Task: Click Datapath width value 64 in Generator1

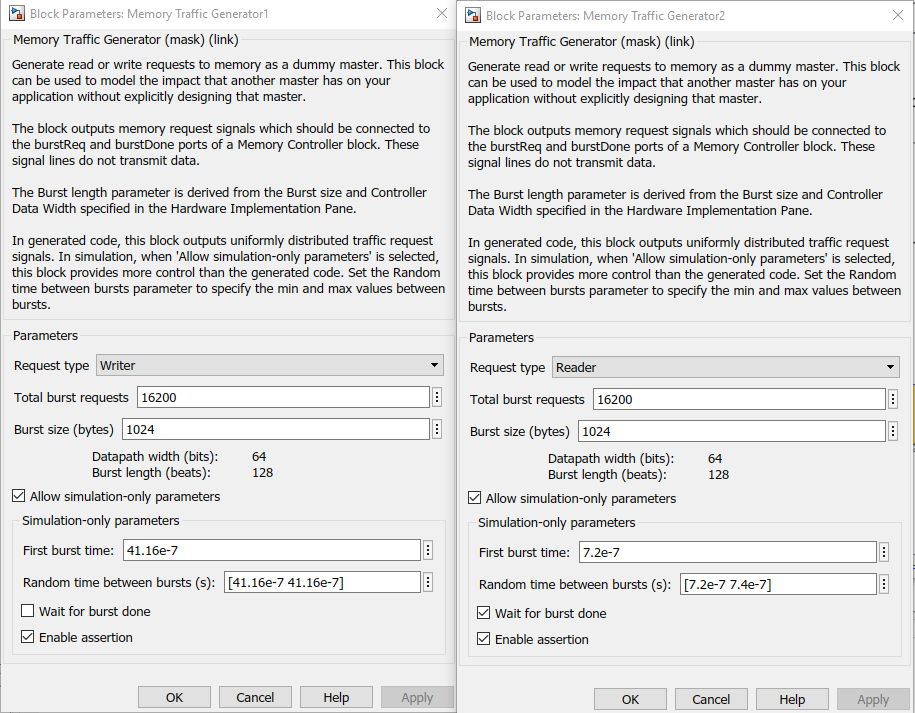Action: point(259,456)
